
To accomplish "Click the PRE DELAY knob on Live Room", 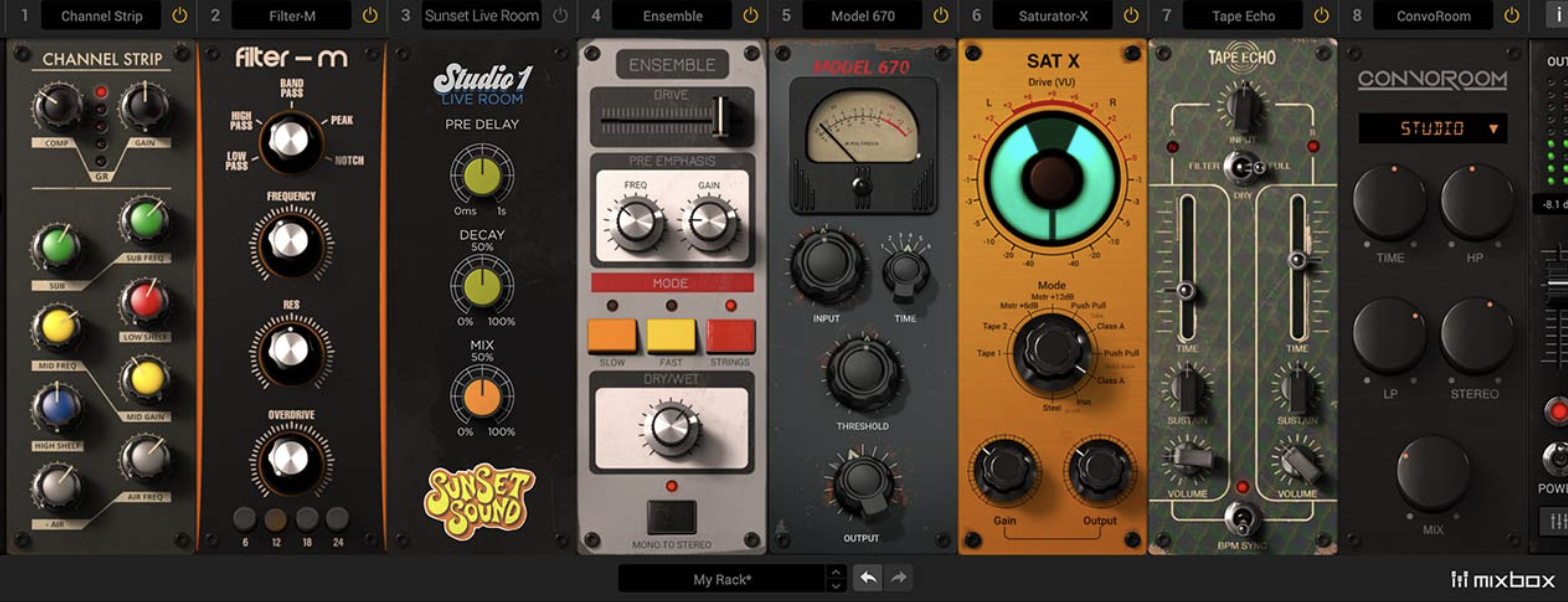I will pyautogui.click(x=481, y=175).
